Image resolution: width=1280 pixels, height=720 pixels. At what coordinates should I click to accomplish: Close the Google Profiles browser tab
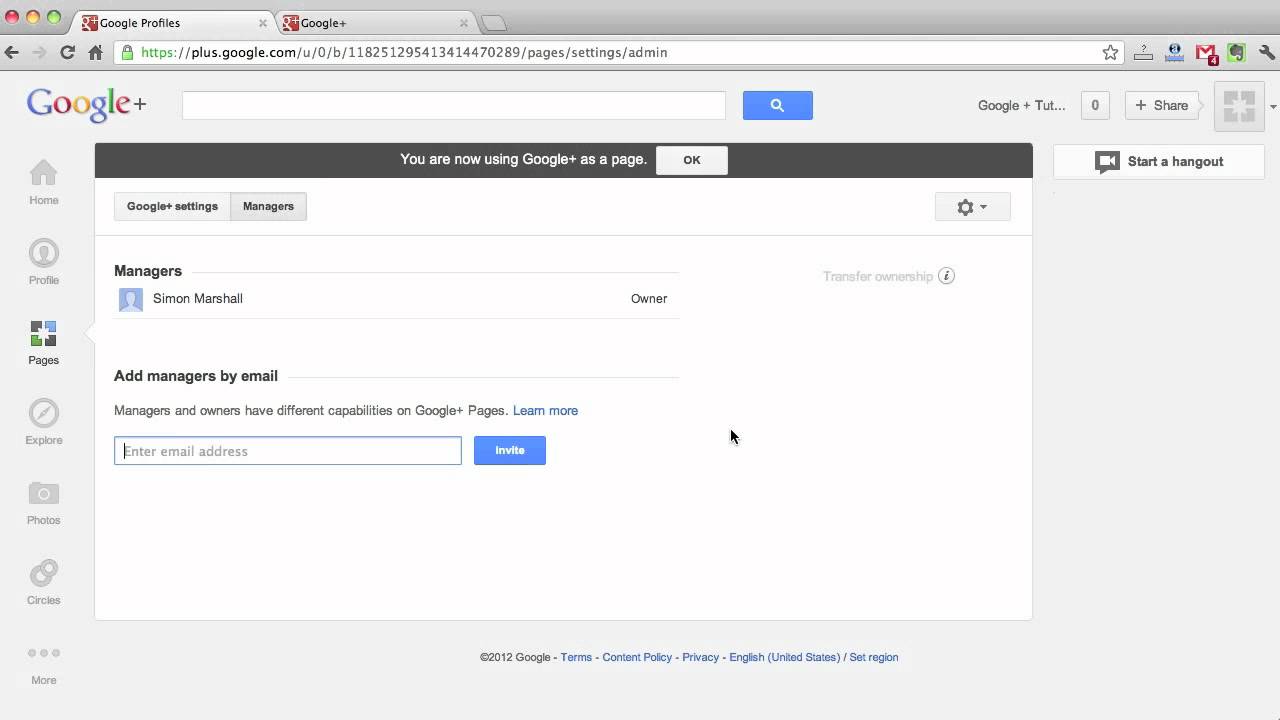tap(263, 23)
